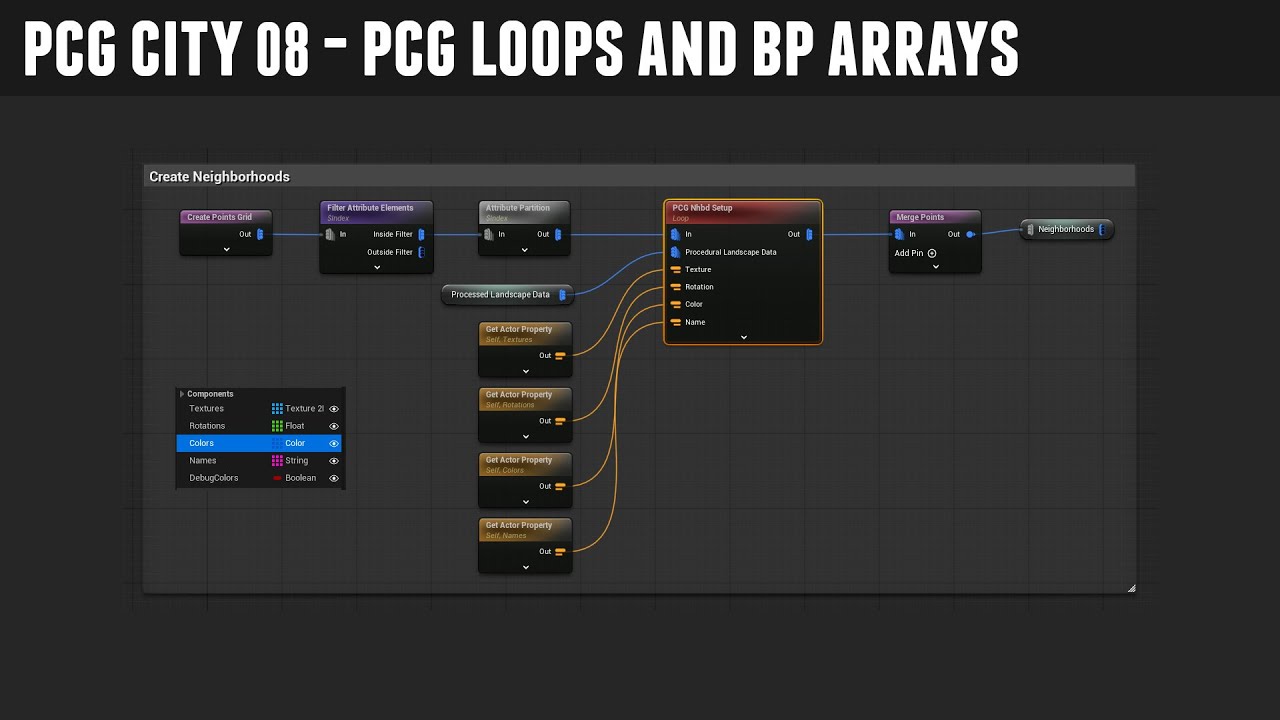Toggle the eye icon for Names variable
Screen dimensions: 1280x720
tap(334, 460)
